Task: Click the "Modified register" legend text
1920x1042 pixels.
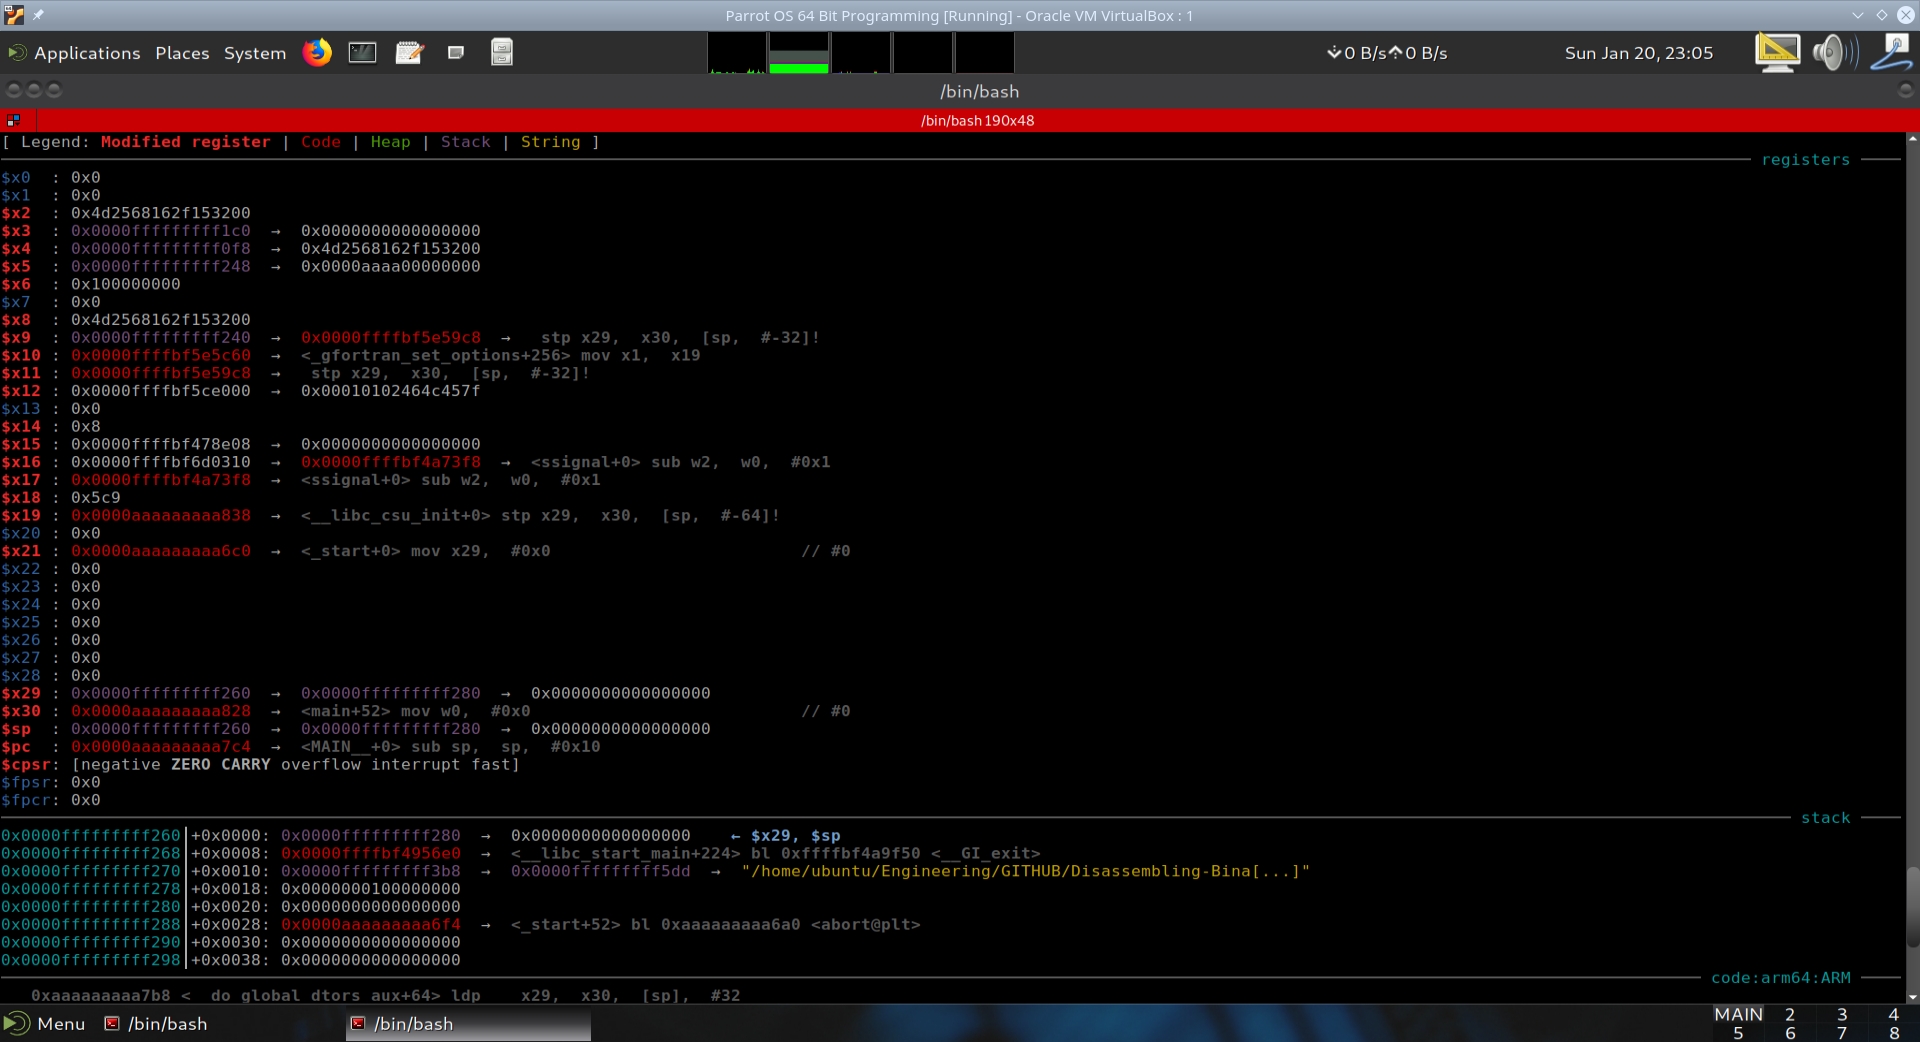Action: point(185,142)
